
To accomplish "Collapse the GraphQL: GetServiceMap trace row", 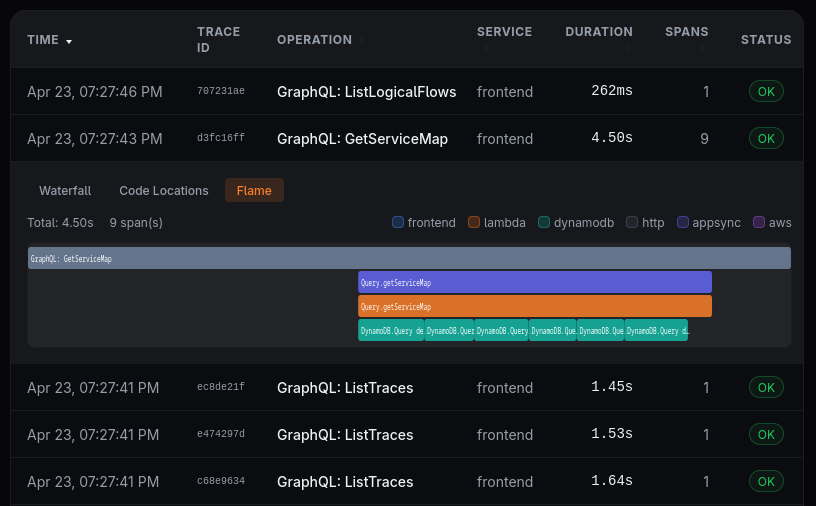I will pos(407,138).
